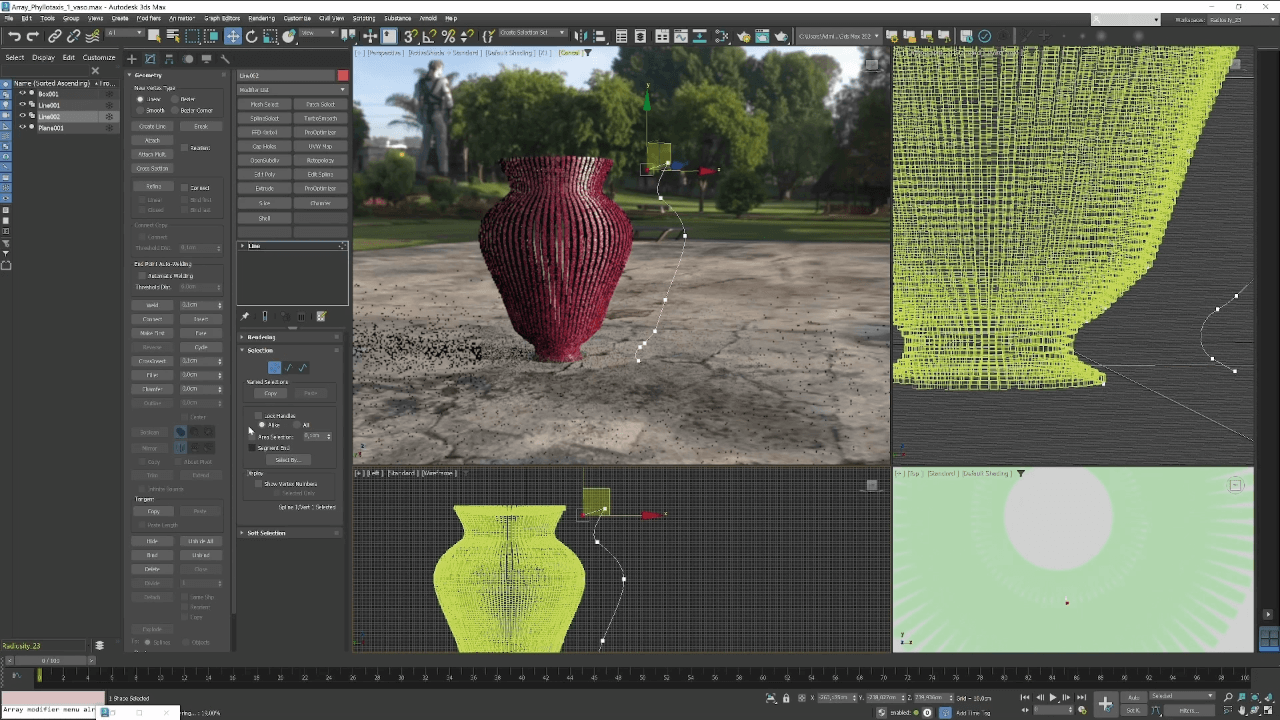Click the Unhide All button
The height and width of the screenshot is (720, 1280).
click(200, 541)
